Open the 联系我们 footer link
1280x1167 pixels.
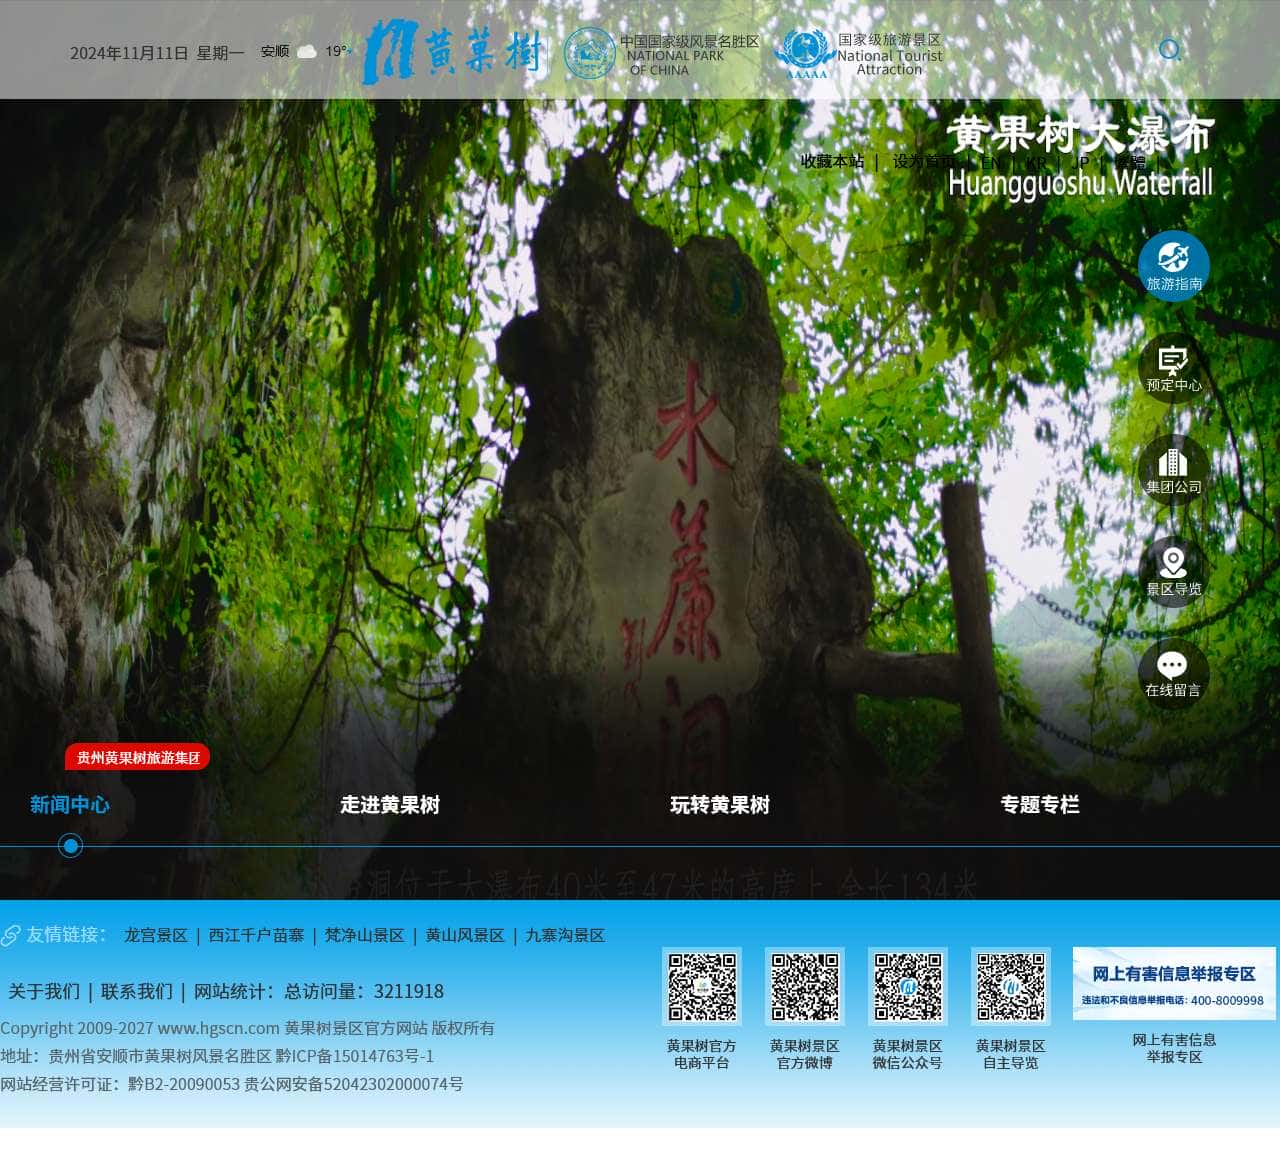[137, 991]
